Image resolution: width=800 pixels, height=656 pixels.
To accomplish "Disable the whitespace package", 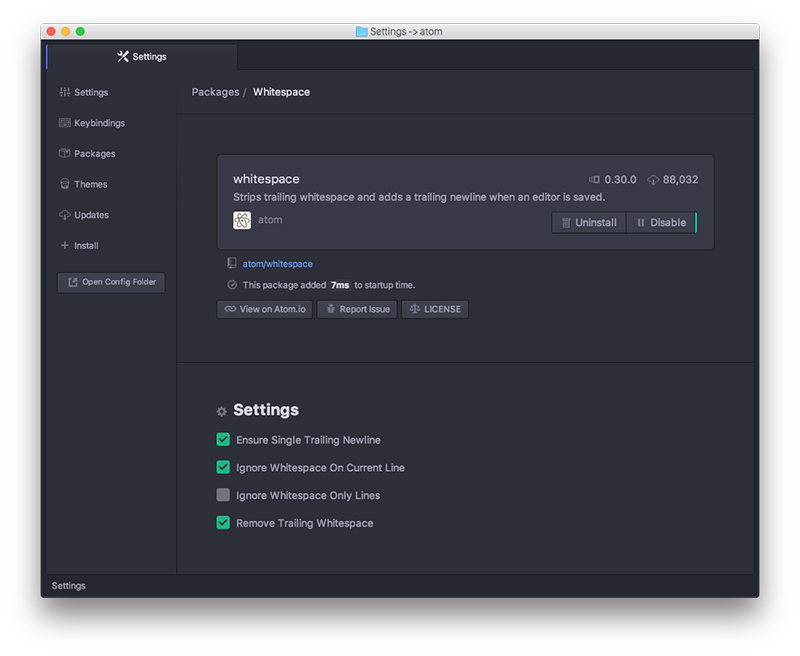I will [x=661, y=222].
